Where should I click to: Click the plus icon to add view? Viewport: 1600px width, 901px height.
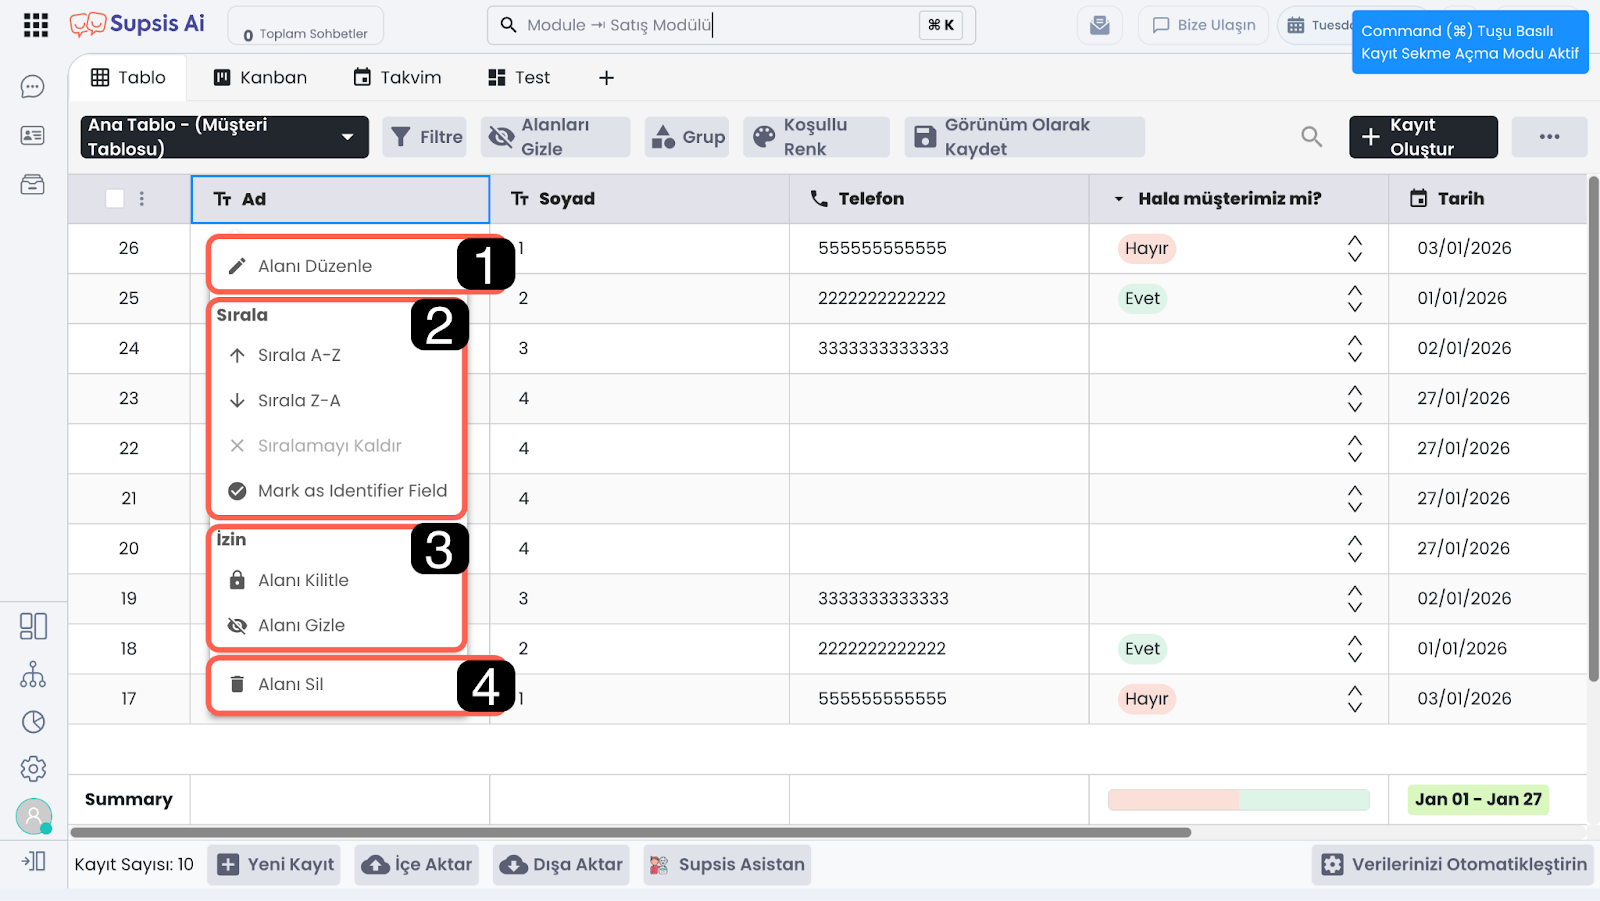tap(606, 78)
